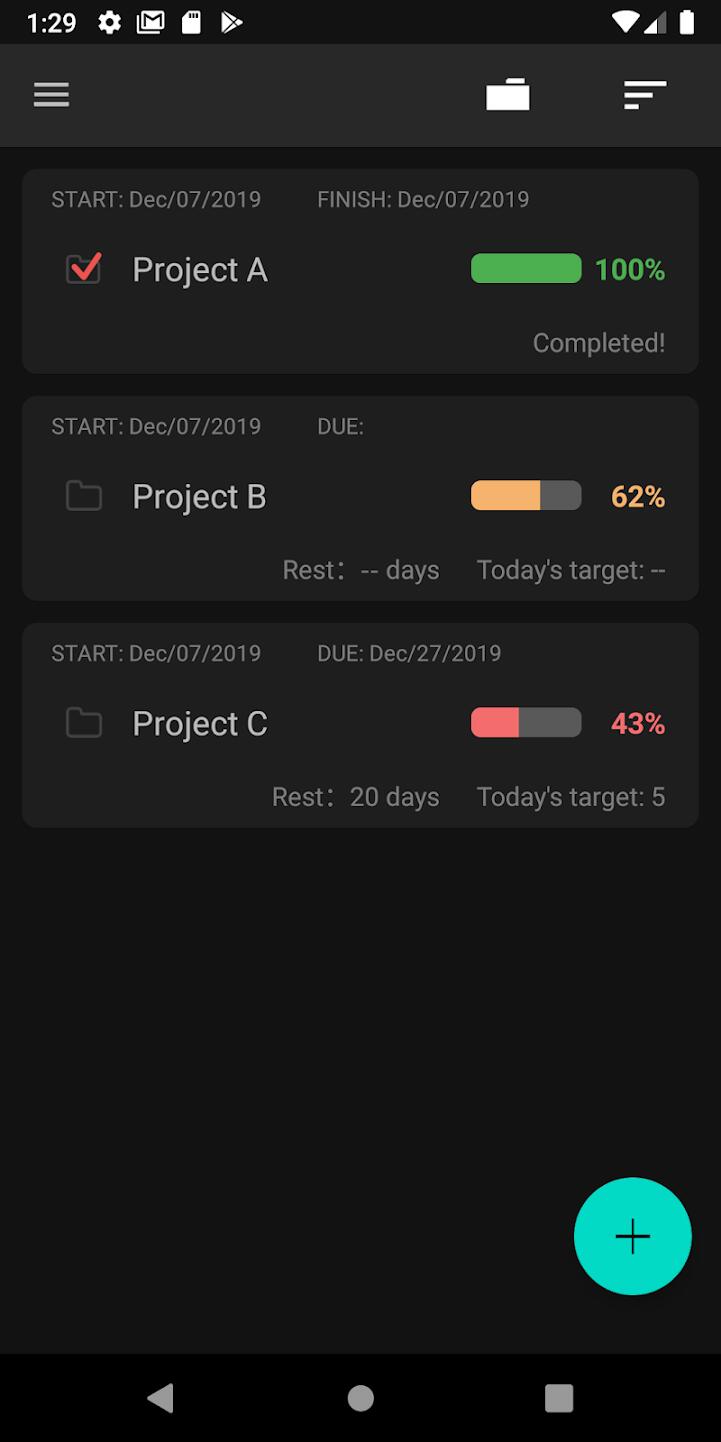Open the Project B title
The width and height of the screenshot is (721, 1442).
[x=199, y=497]
